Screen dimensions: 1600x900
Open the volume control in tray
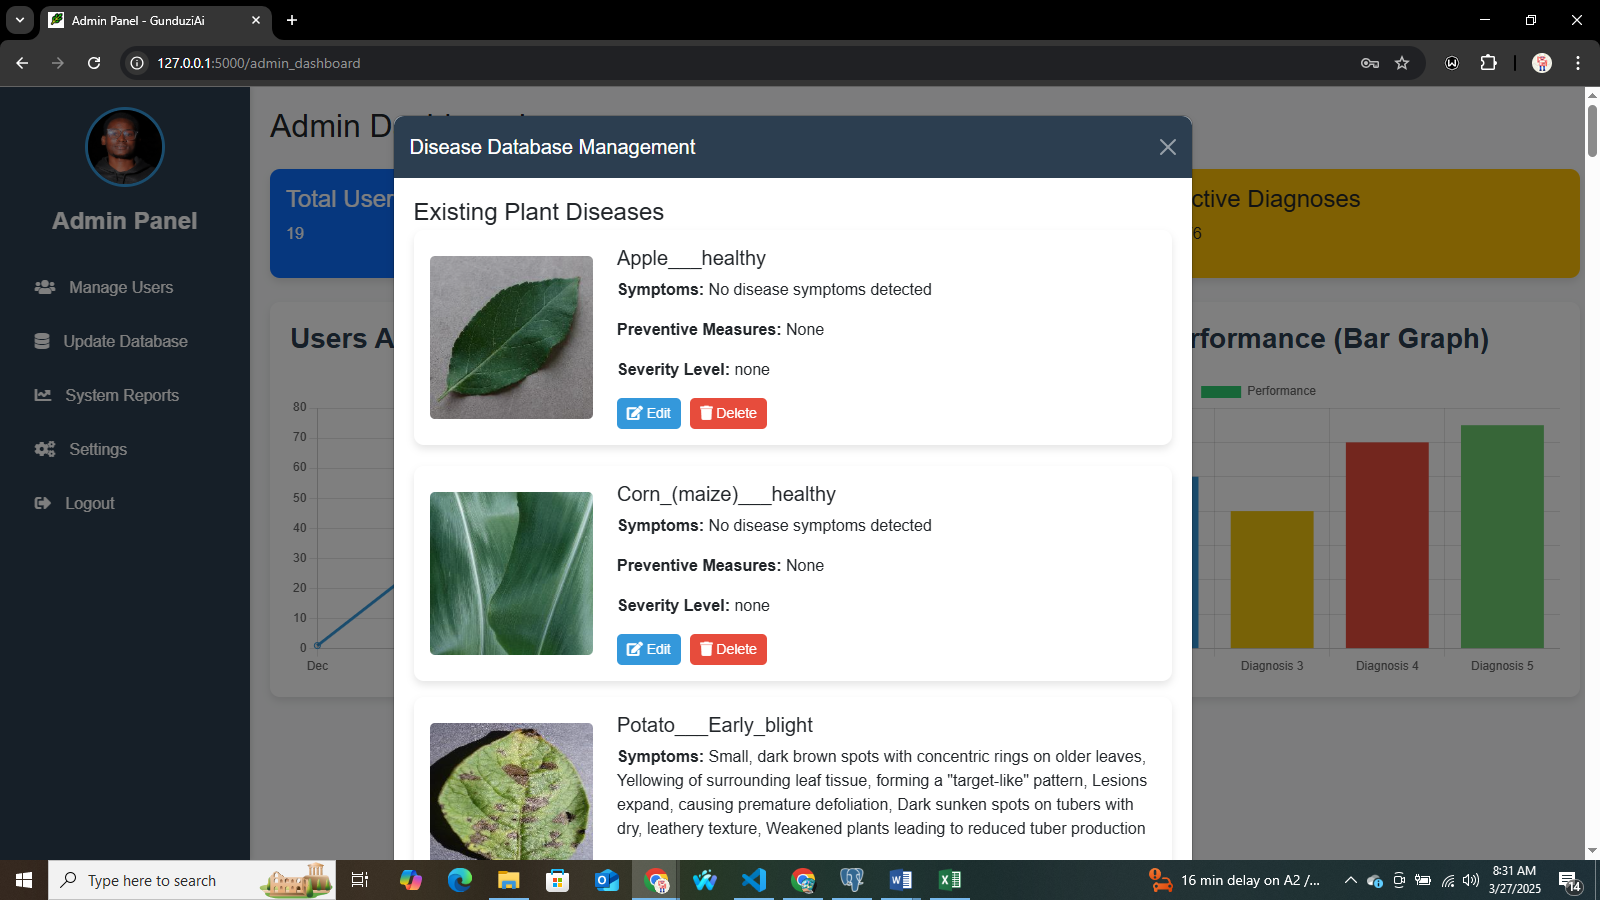[1470, 880]
